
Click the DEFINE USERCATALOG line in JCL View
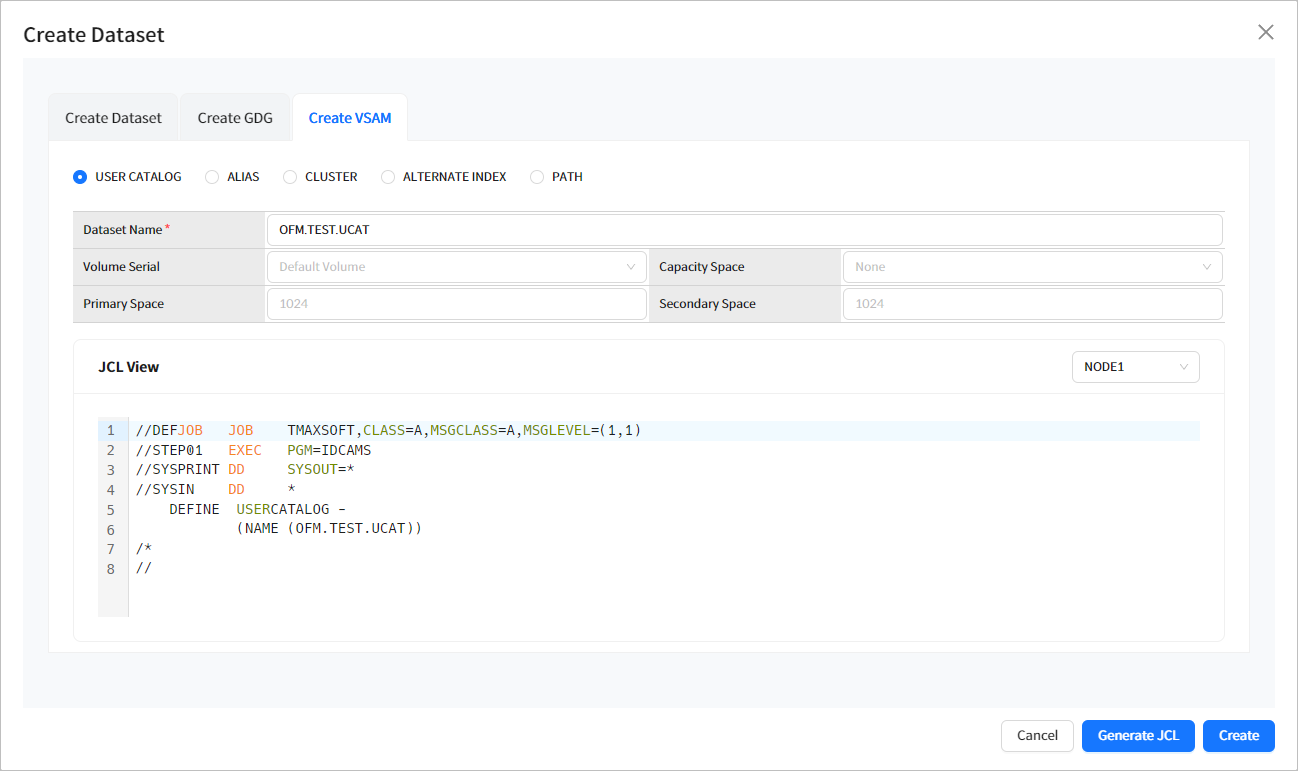pyautogui.click(x=250, y=509)
